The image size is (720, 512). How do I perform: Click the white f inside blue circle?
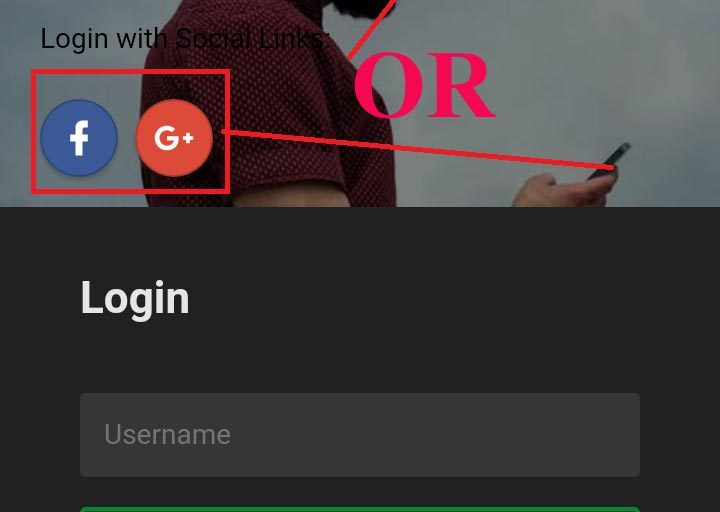tap(79, 138)
